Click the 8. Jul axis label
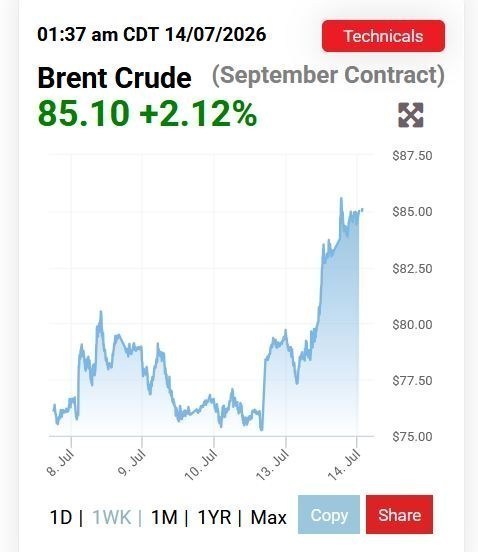The width and height of the screenshot is (478, 552). coord(60,463)
